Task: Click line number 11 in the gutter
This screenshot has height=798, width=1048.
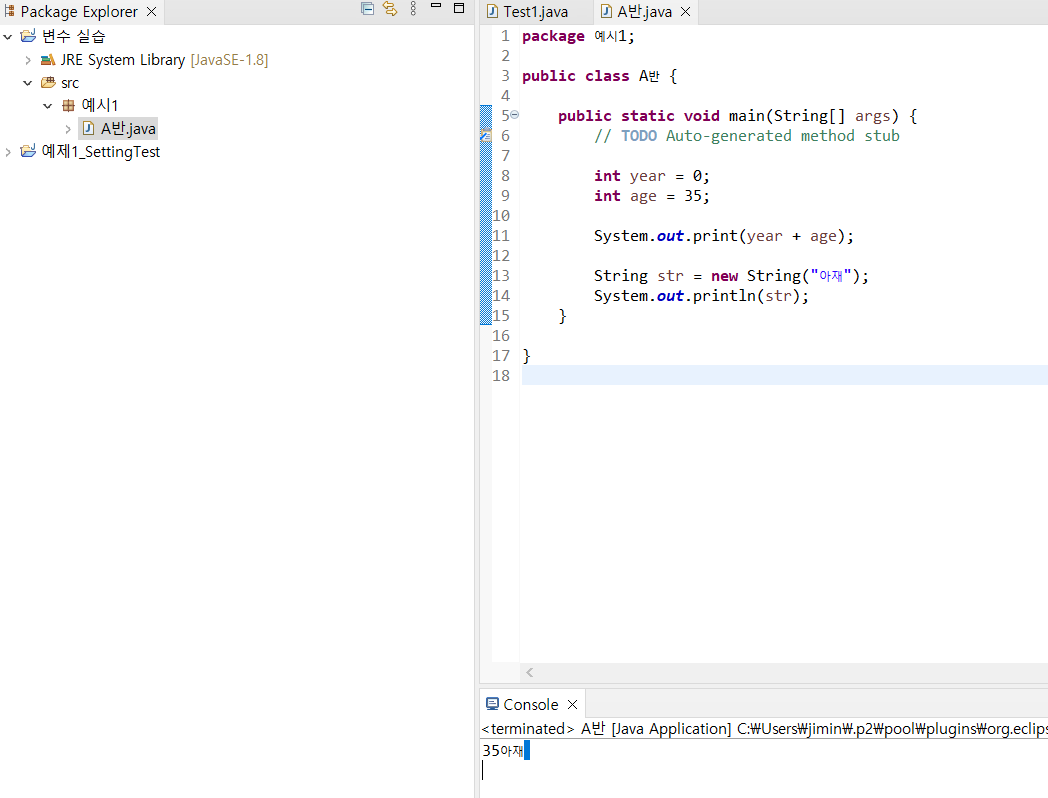Action: coord(501,236)
